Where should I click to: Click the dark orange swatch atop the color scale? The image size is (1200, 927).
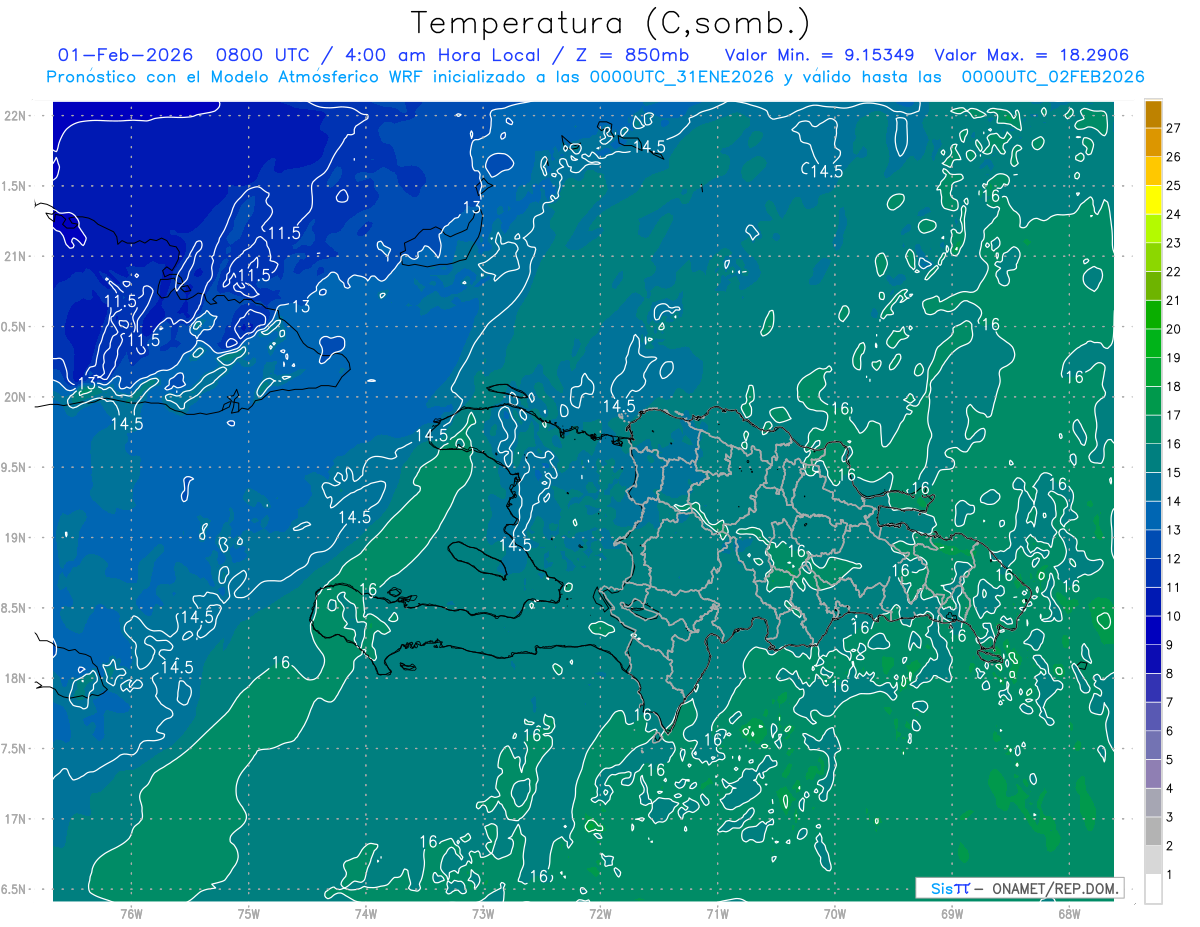coord(1153,115)
